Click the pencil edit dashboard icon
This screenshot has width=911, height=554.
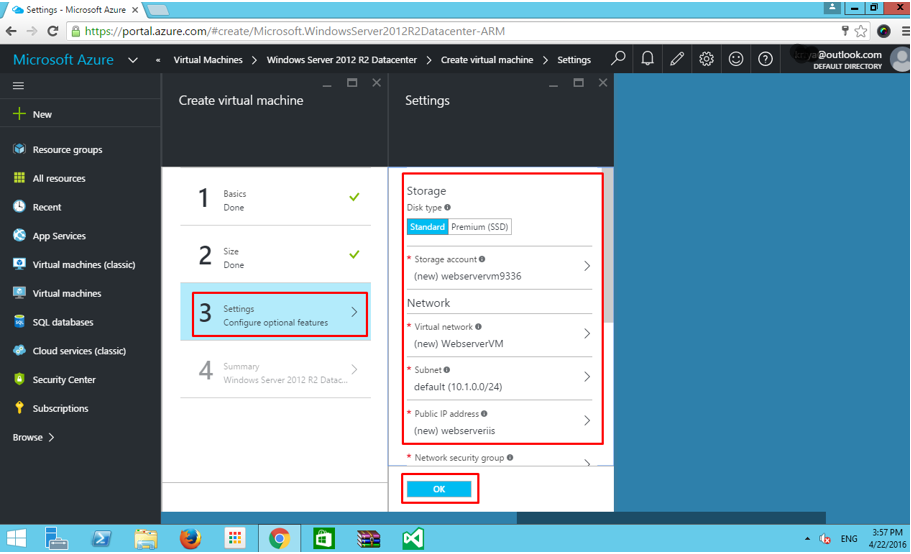pyautogui.click(x=677, y=59)
